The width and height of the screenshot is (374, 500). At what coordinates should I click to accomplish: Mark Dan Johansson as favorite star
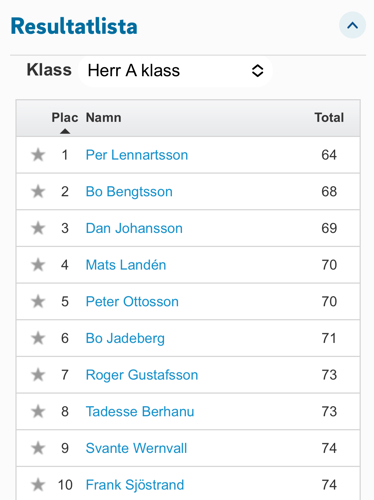click(x=38, y=228)
